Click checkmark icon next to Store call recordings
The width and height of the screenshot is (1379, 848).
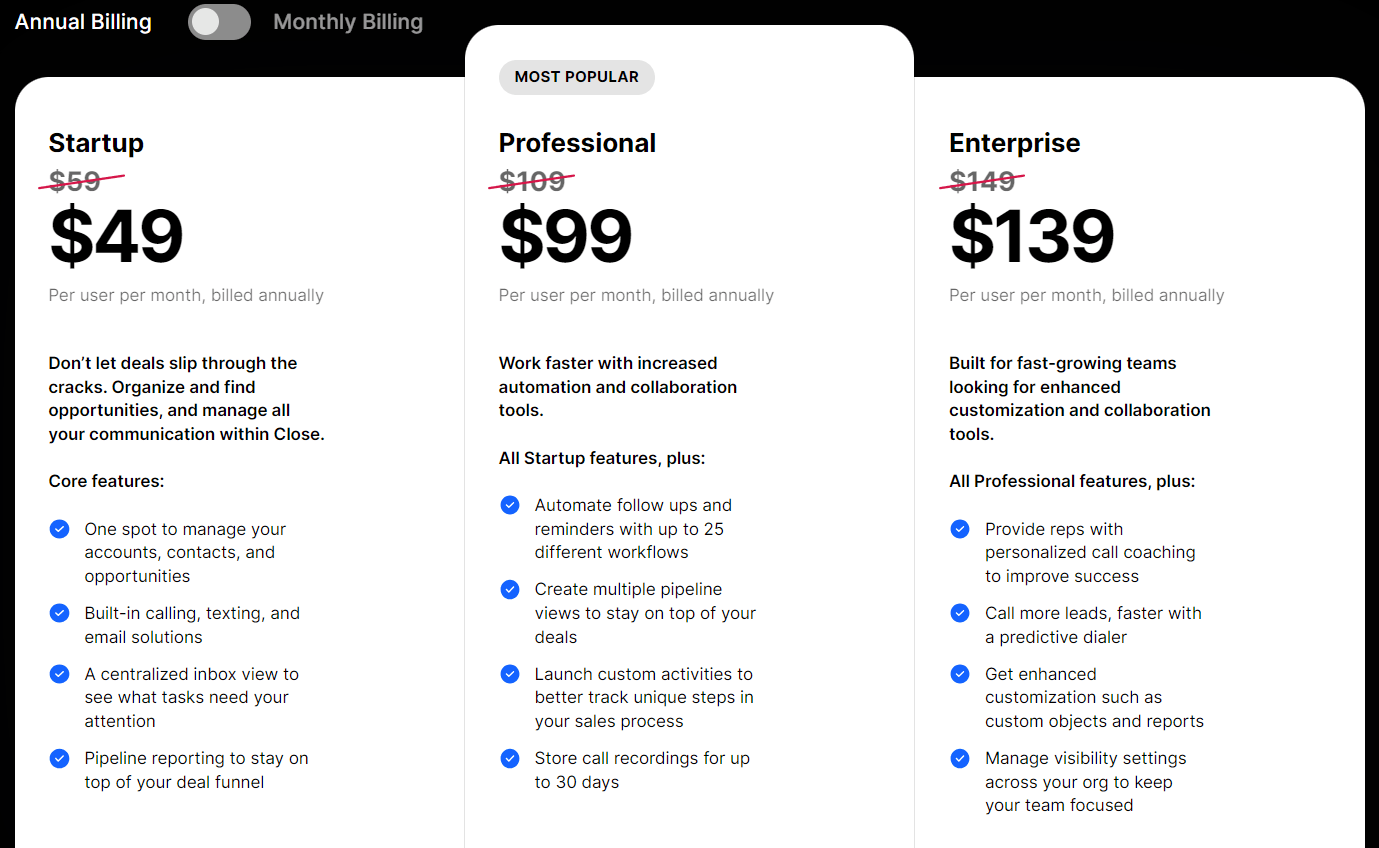[x=510, y=758]
